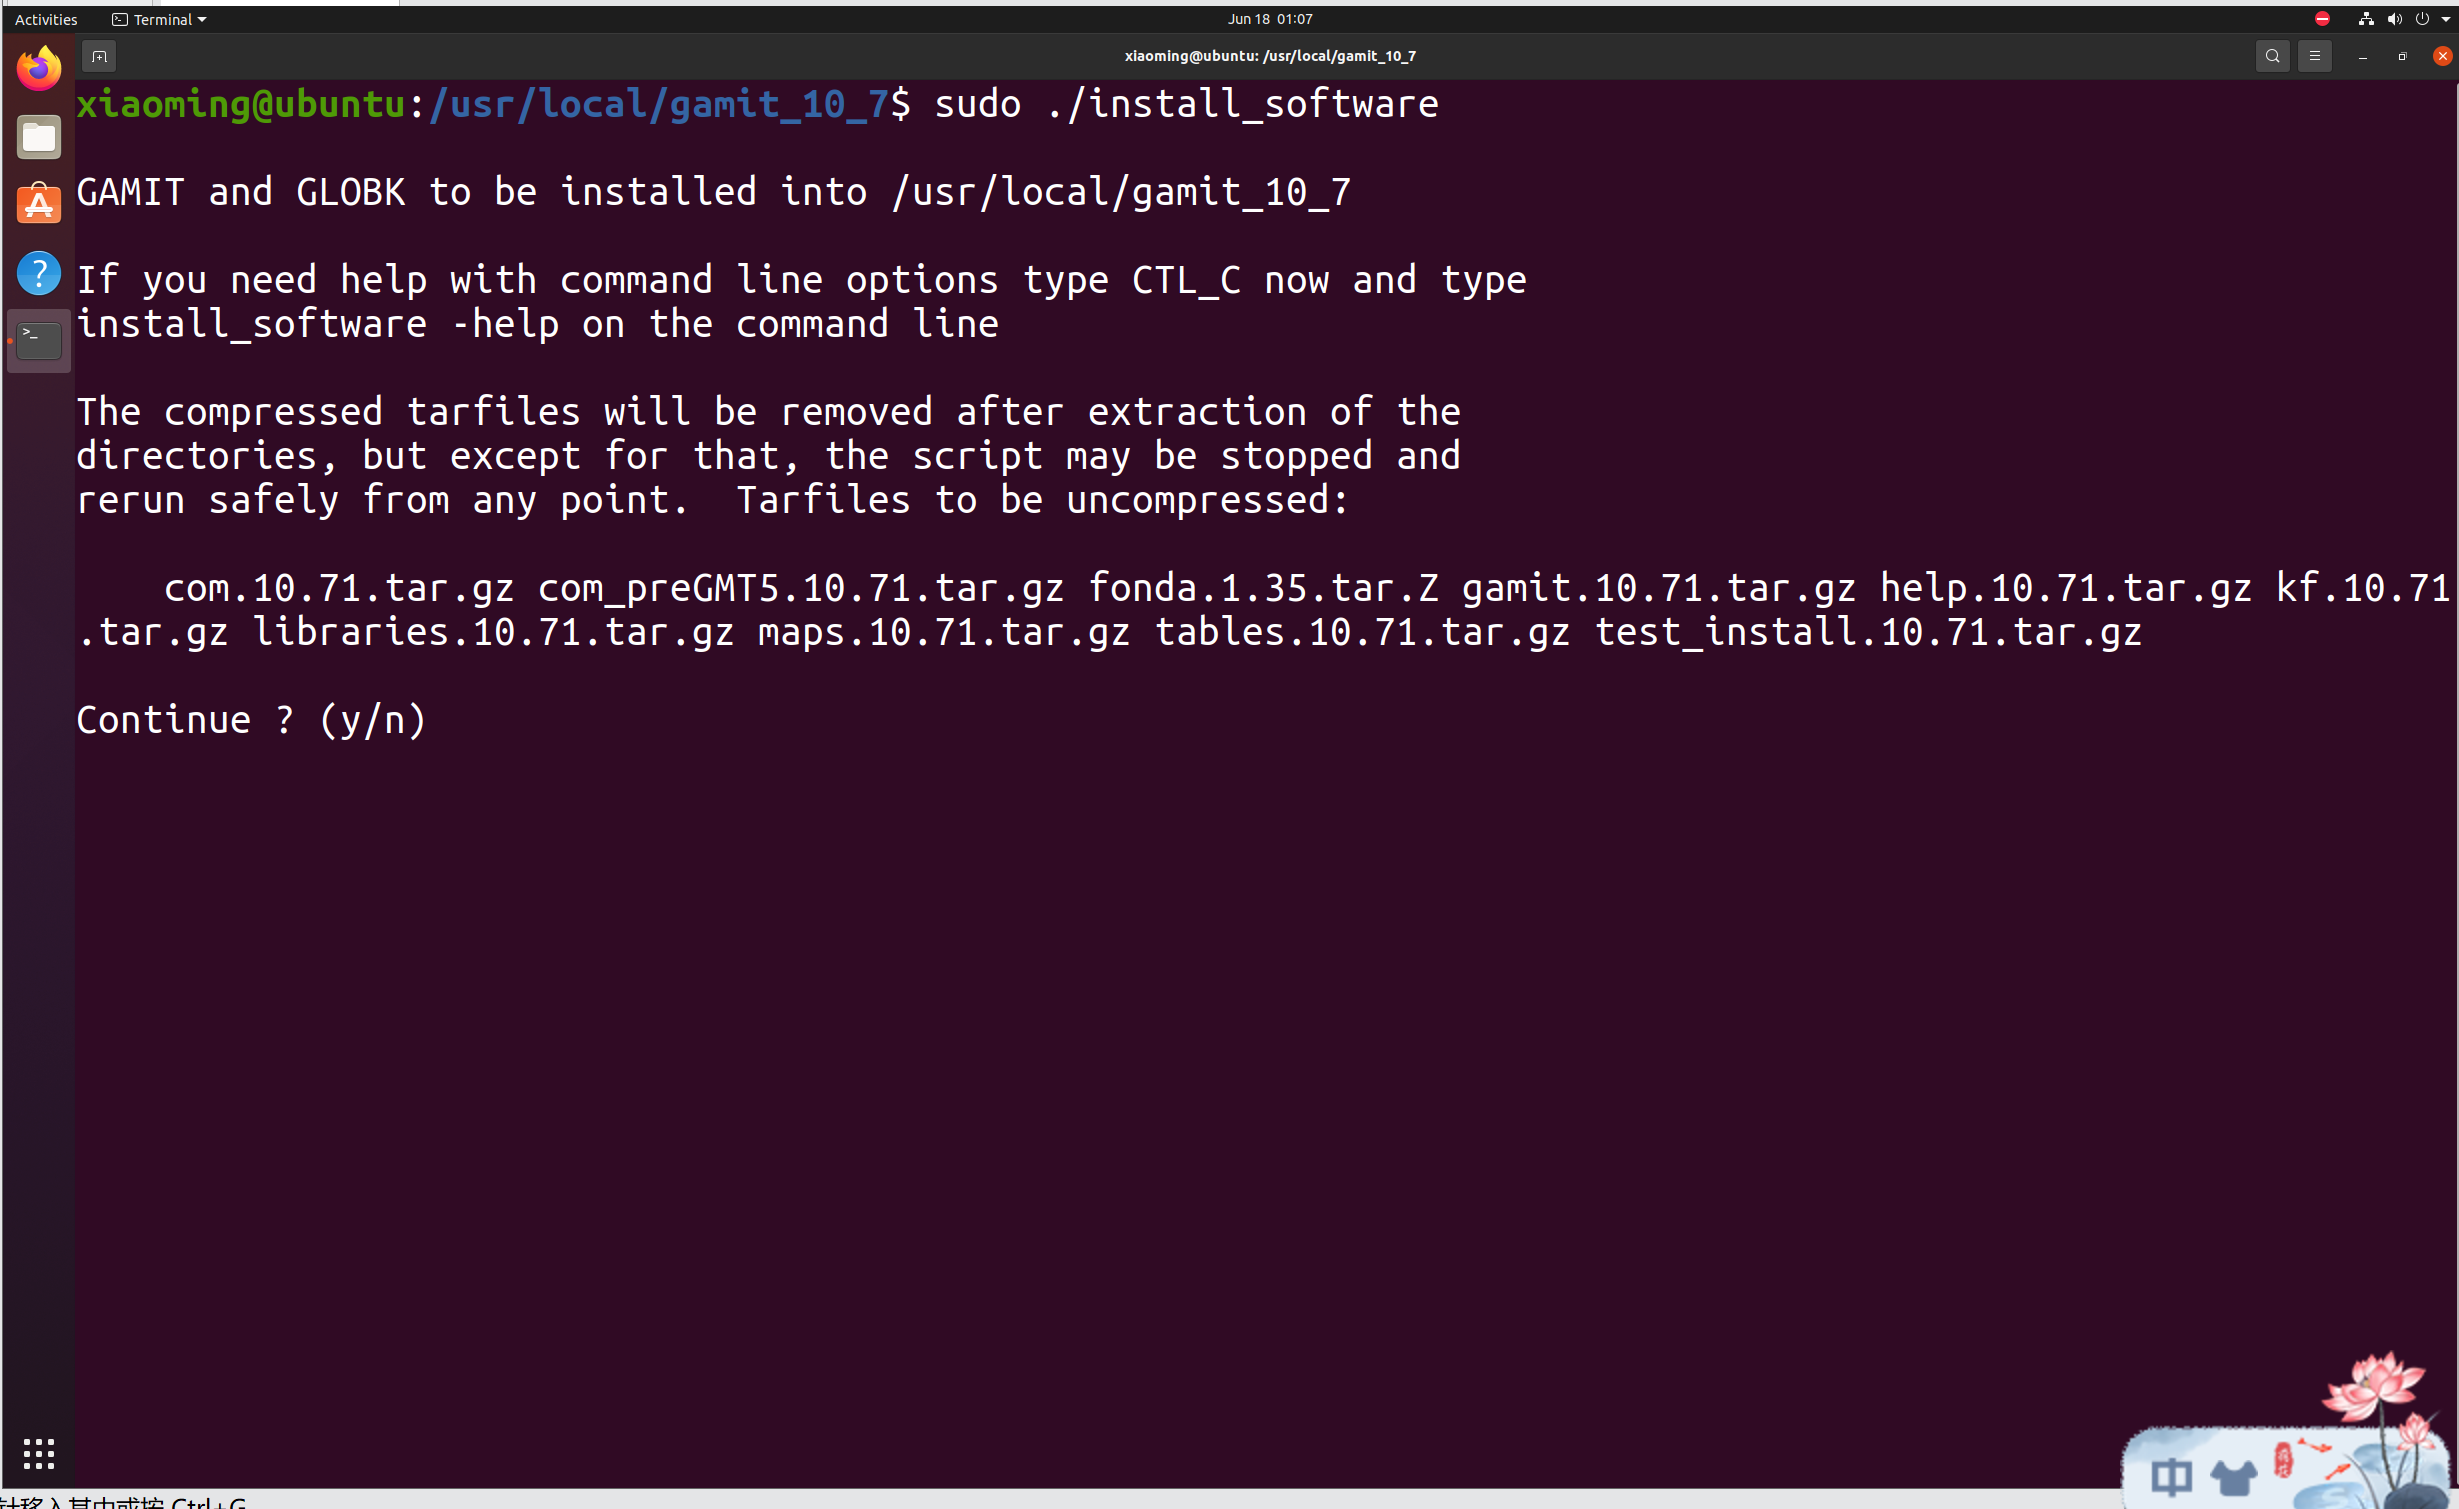Click the xiaoming@ubuntu window title
The height and width of the screenshot is (1509, 2459).
pos(1269,56)
